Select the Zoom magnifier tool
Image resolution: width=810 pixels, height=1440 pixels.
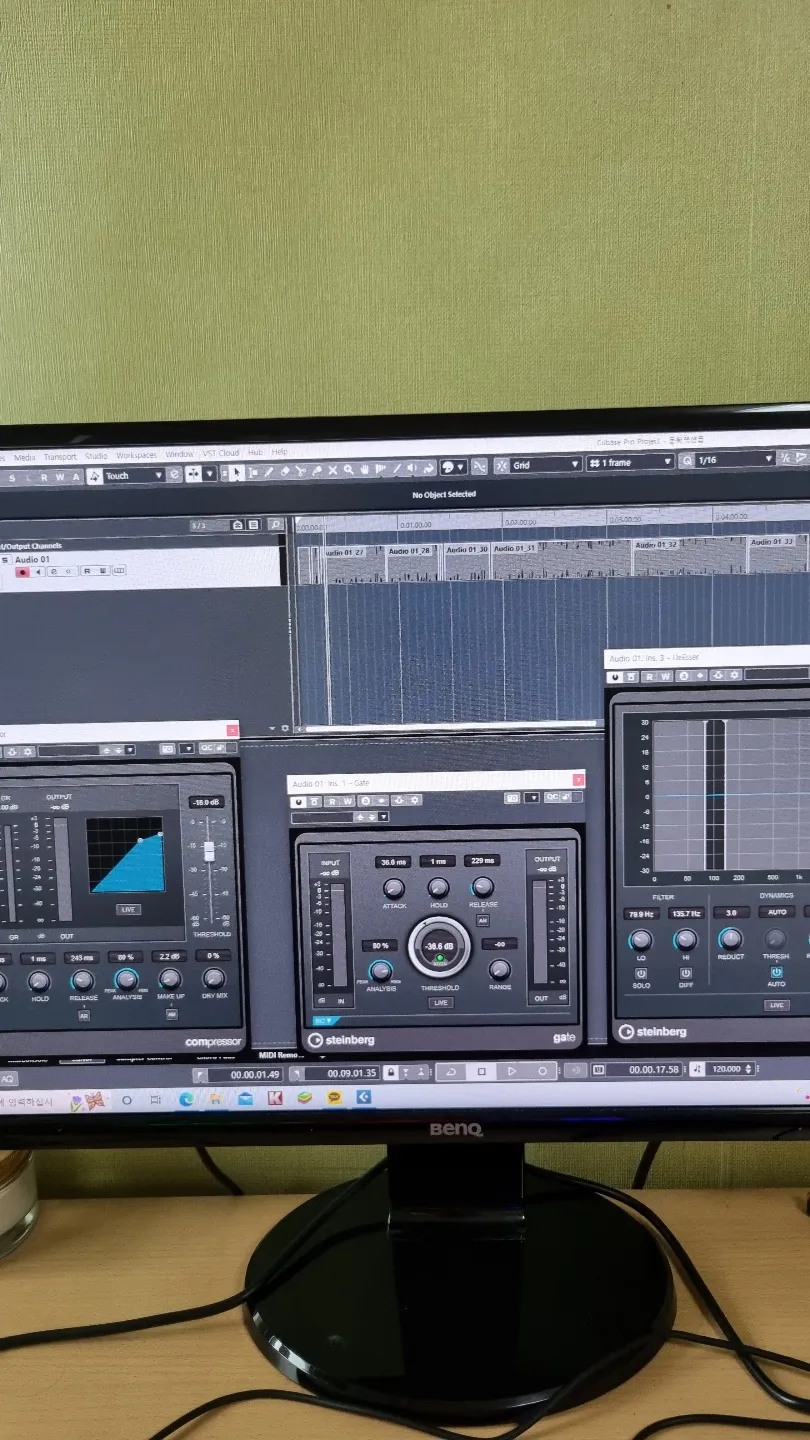pyautogui.click(x=348, y=470)
